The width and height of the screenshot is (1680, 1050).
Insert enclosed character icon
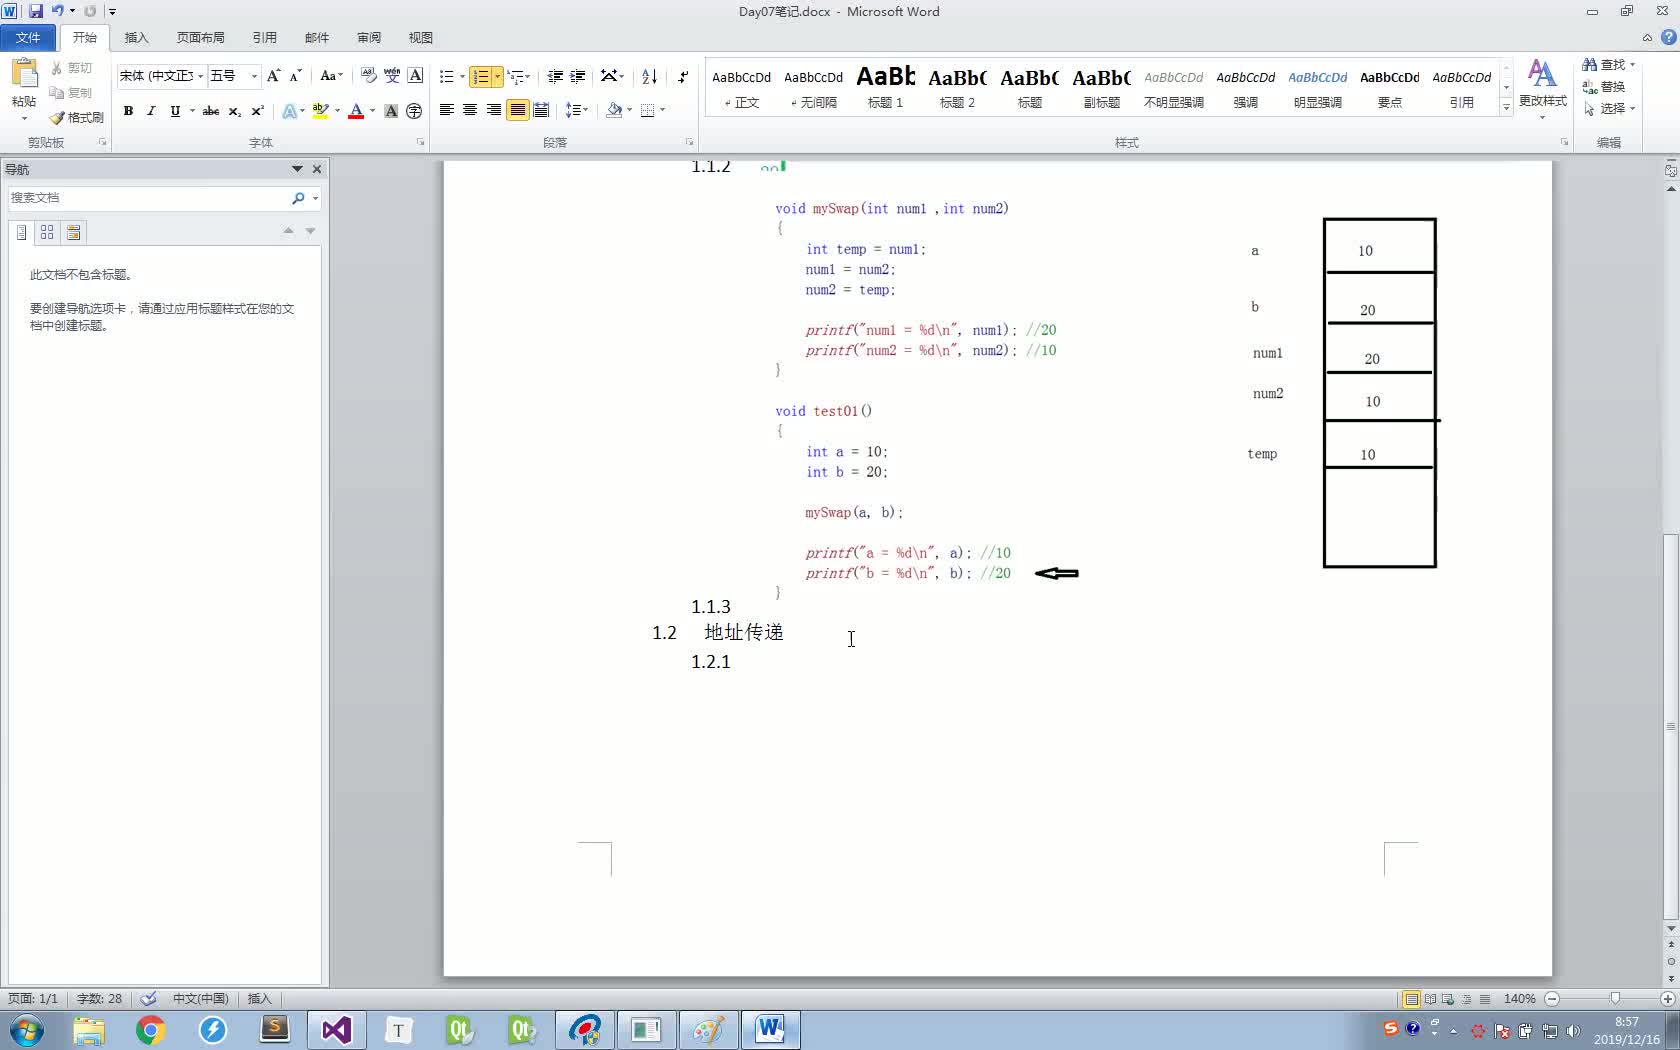click(x=414, y=111)
